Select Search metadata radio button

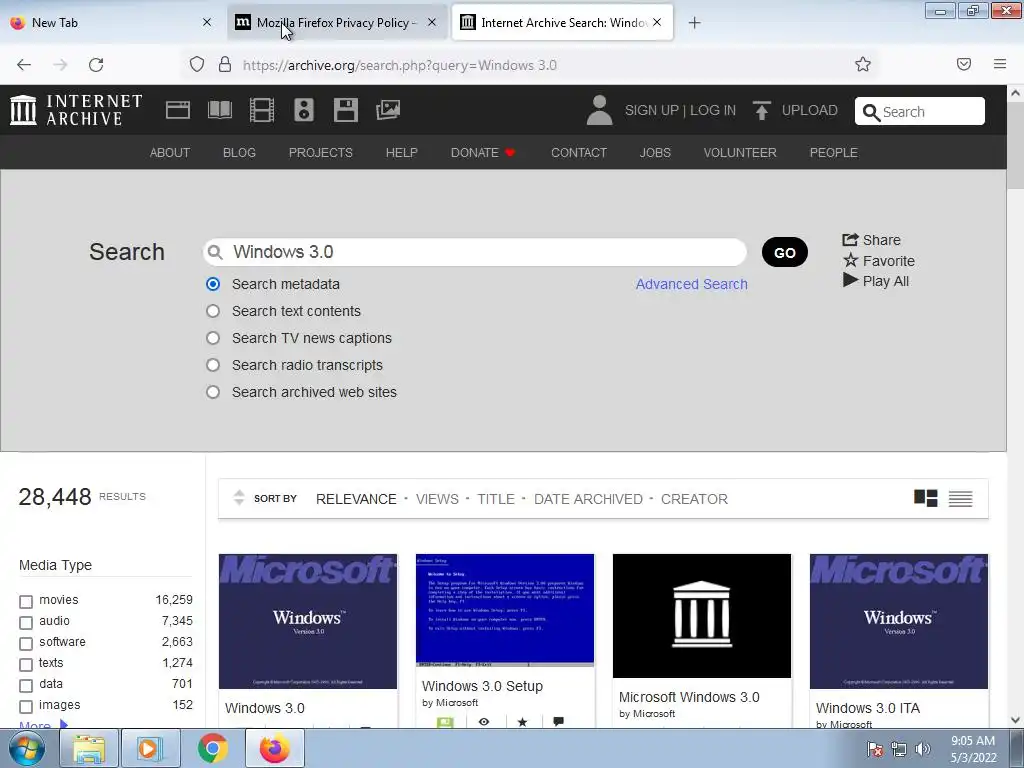(213, 284)
